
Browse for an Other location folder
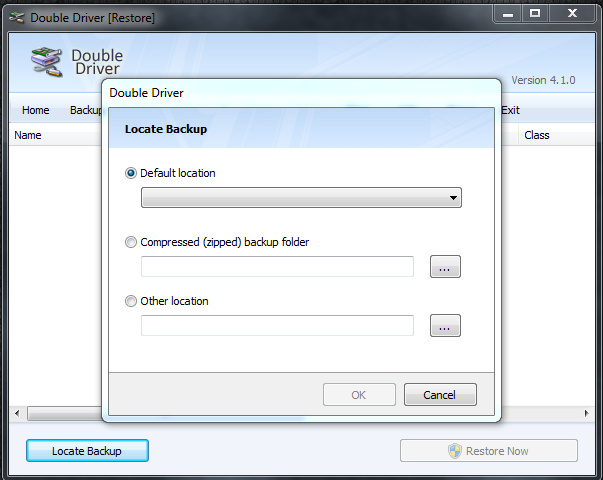445,326
